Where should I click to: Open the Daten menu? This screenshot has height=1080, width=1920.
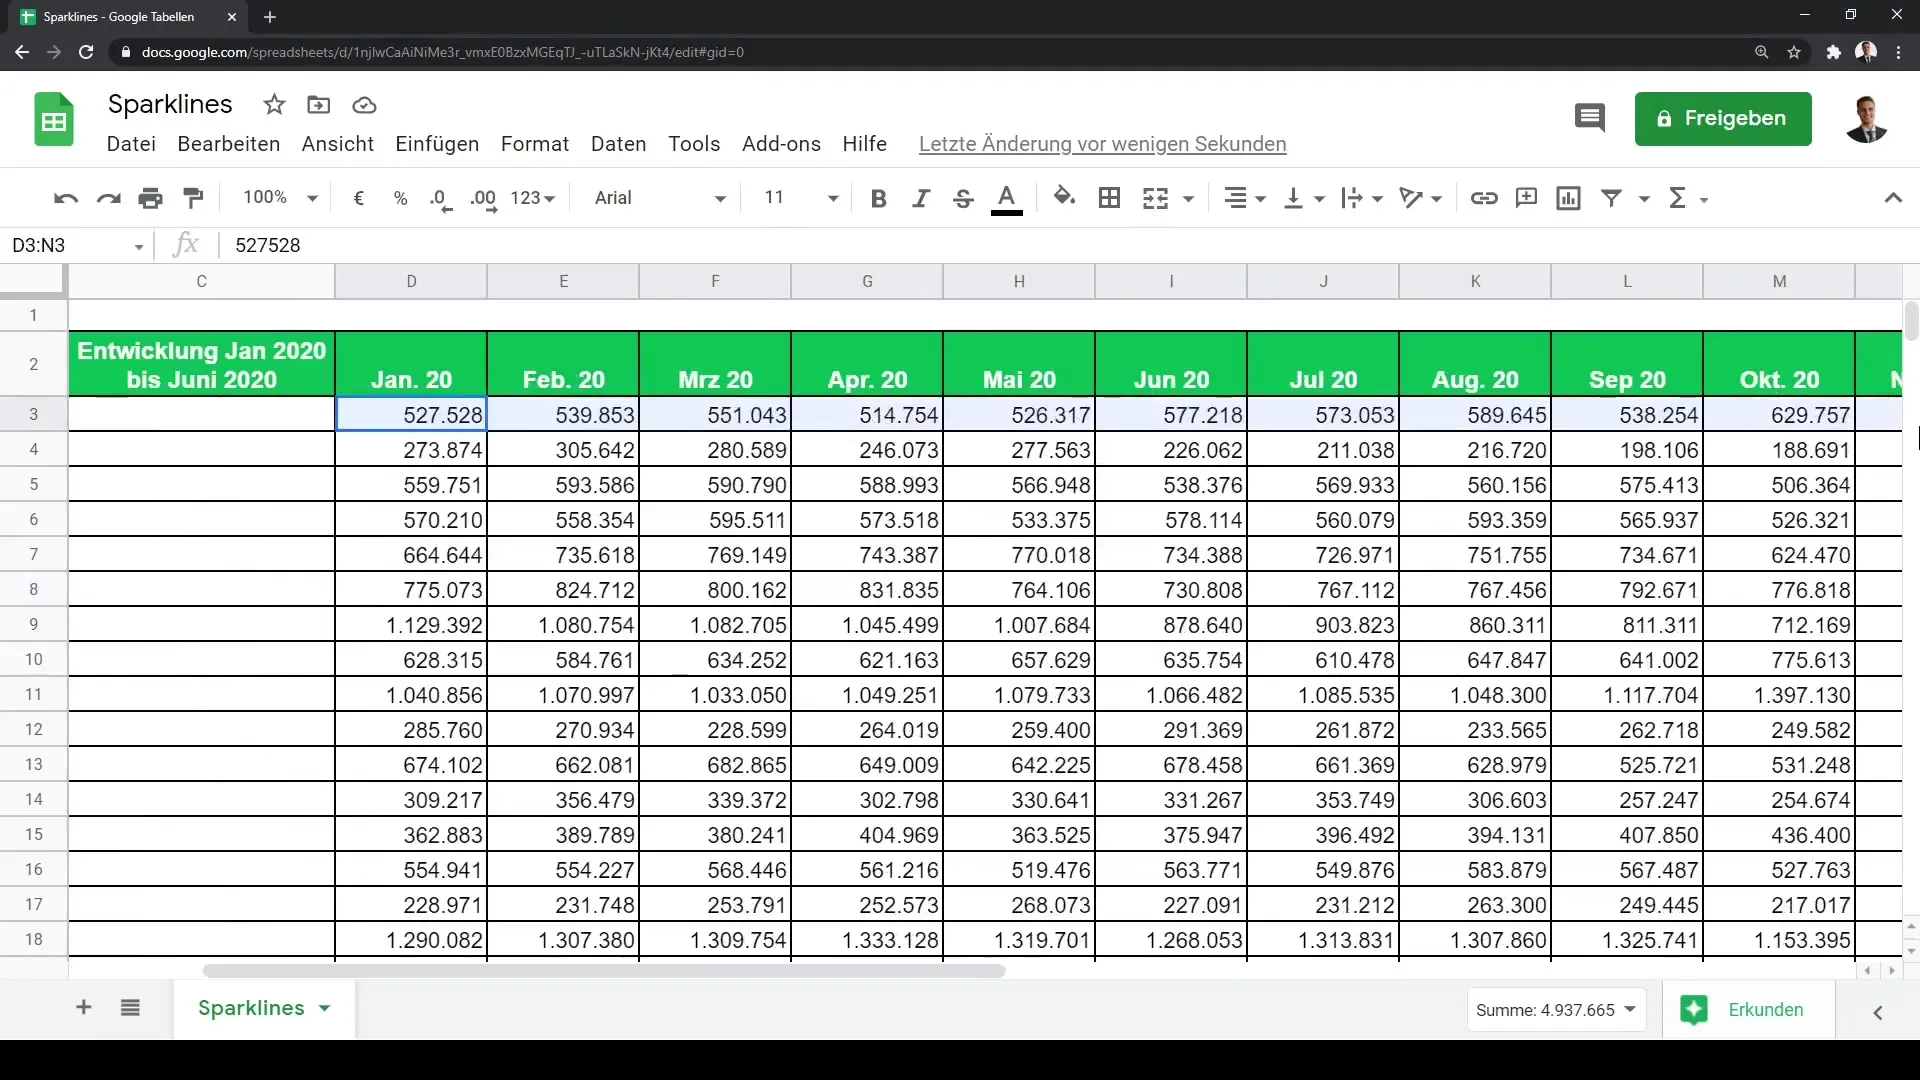click(618, 144)
